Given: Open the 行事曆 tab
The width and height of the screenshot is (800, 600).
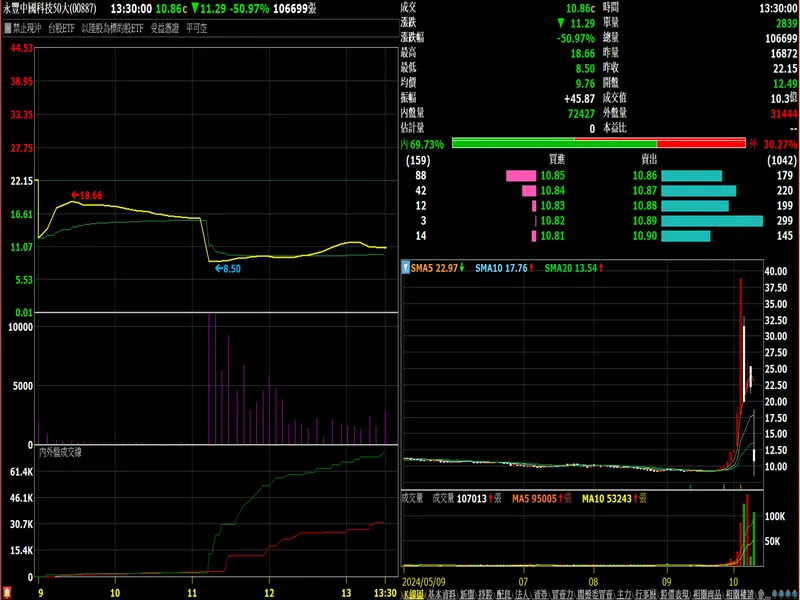Looking at the screenshot, I should click(x=645, y=594).
